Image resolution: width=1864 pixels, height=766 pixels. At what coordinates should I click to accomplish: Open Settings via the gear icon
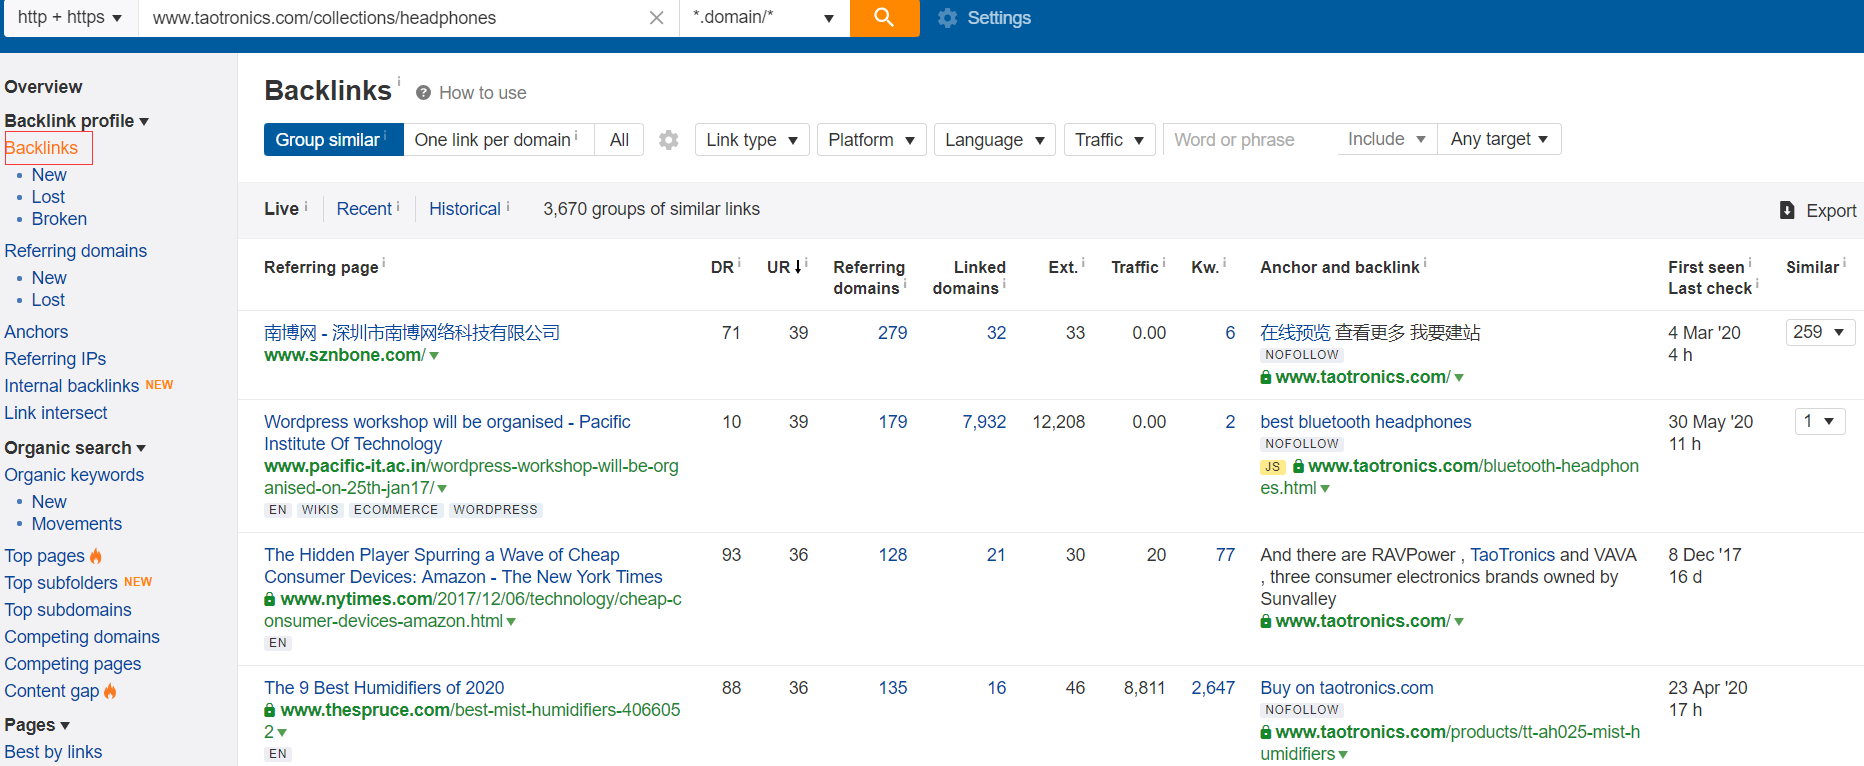pos(947,18)
